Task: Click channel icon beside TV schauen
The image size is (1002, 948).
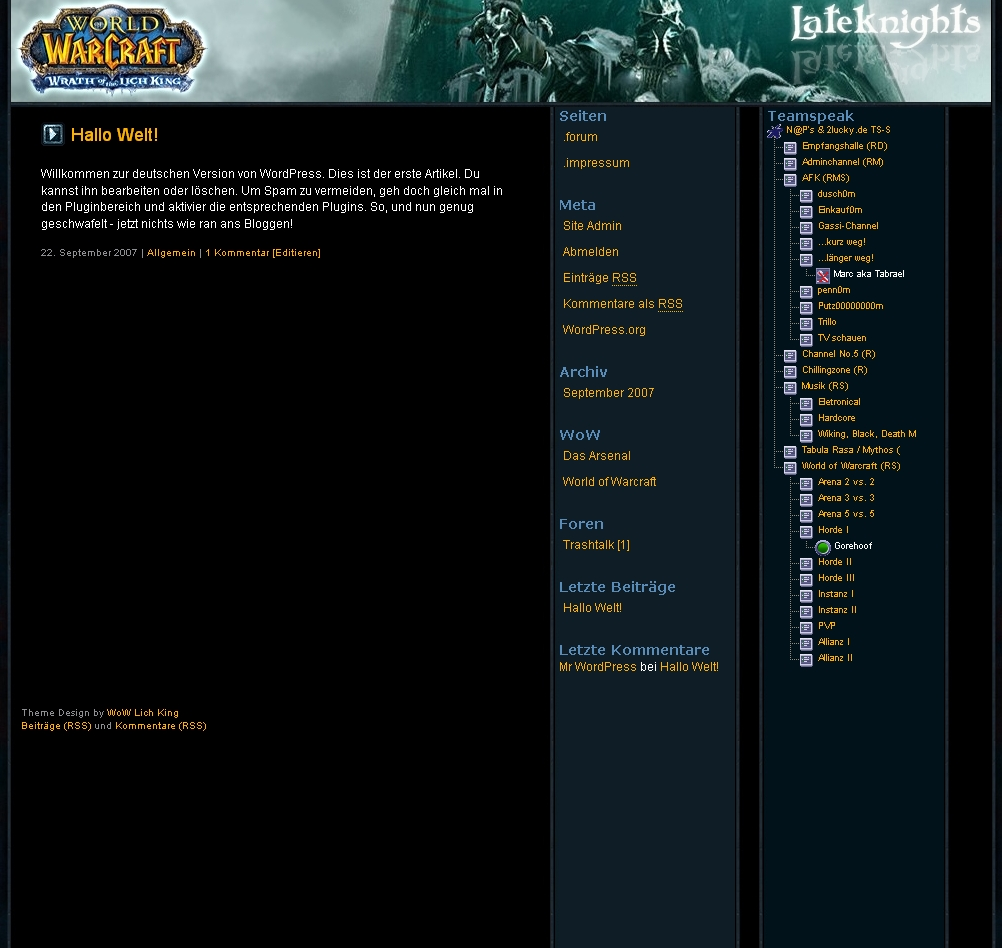Action: tap(806, 339)
